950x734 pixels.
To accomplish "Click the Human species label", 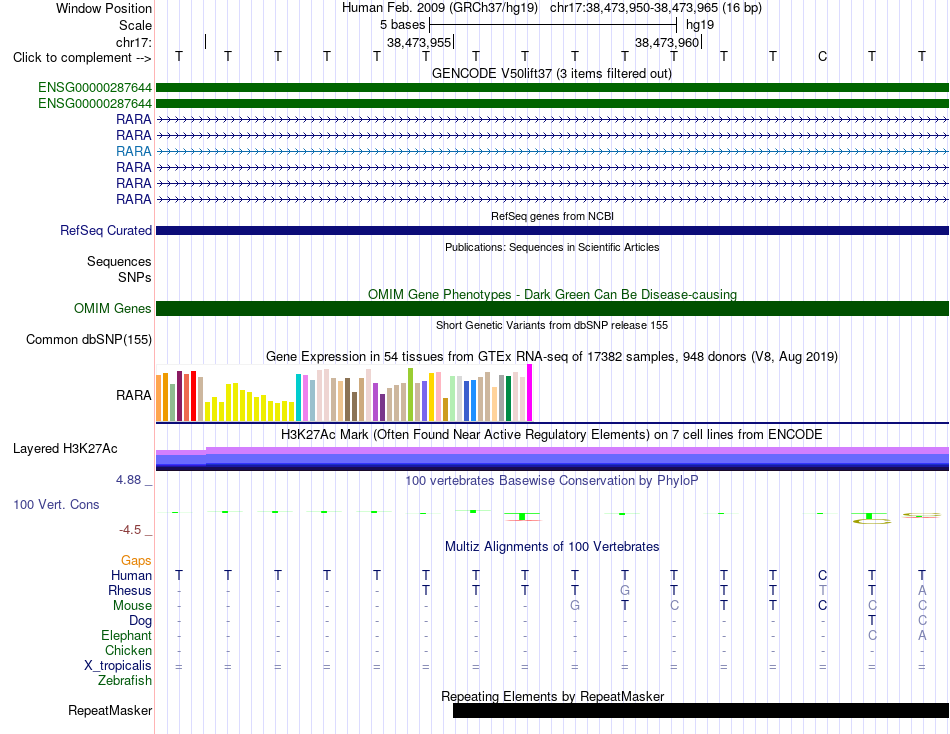I will [x=131, y=575].
